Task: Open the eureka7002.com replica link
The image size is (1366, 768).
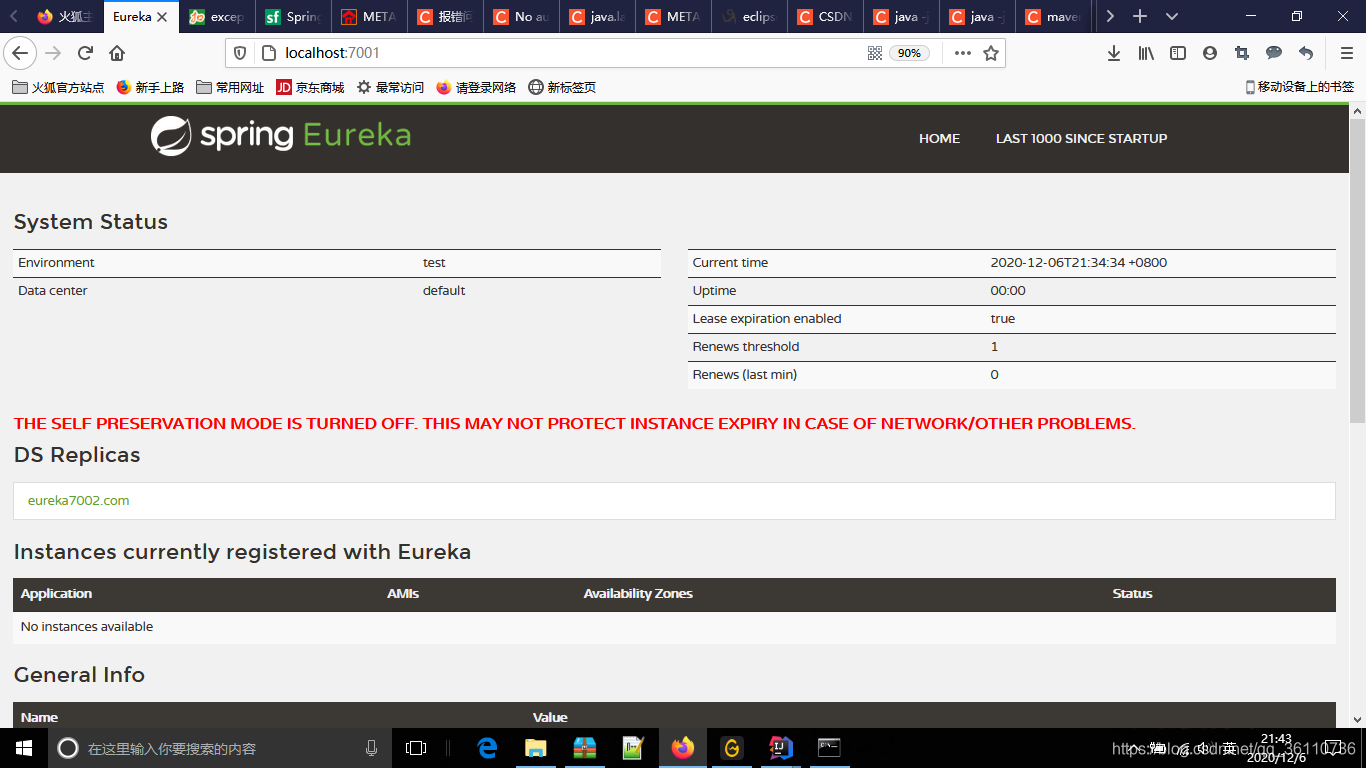Action: click(x=78, y=501)
